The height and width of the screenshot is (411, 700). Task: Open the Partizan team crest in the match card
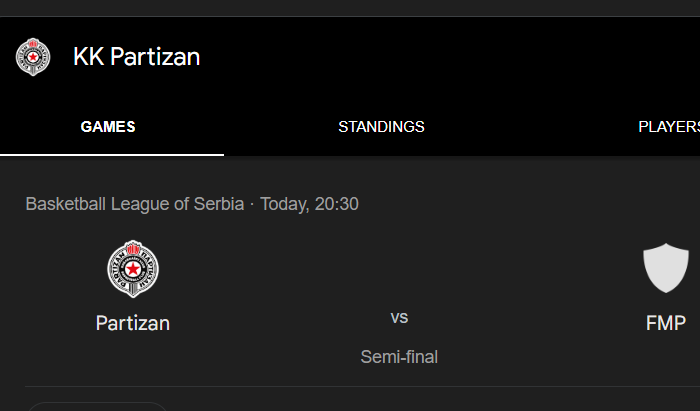[x=133, y=269]
